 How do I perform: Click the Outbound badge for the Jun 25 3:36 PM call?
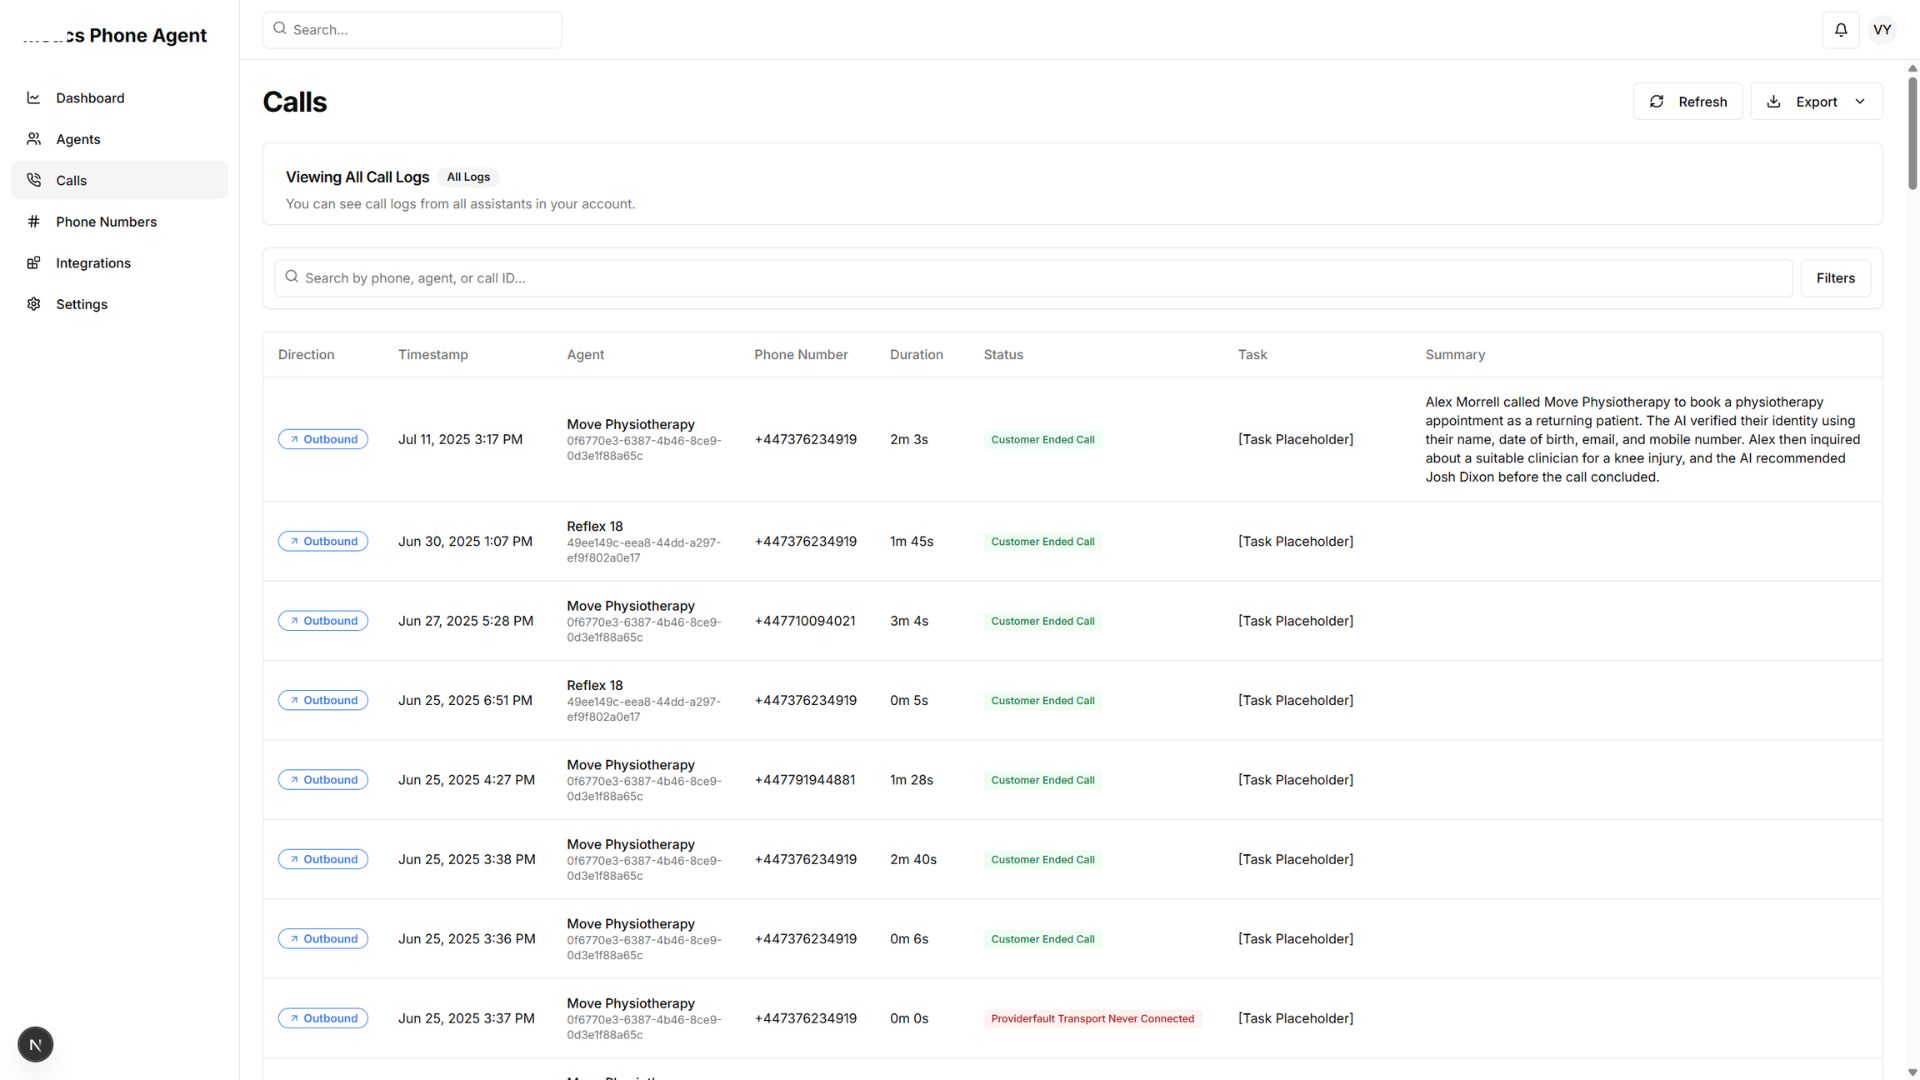click(323, 939)
